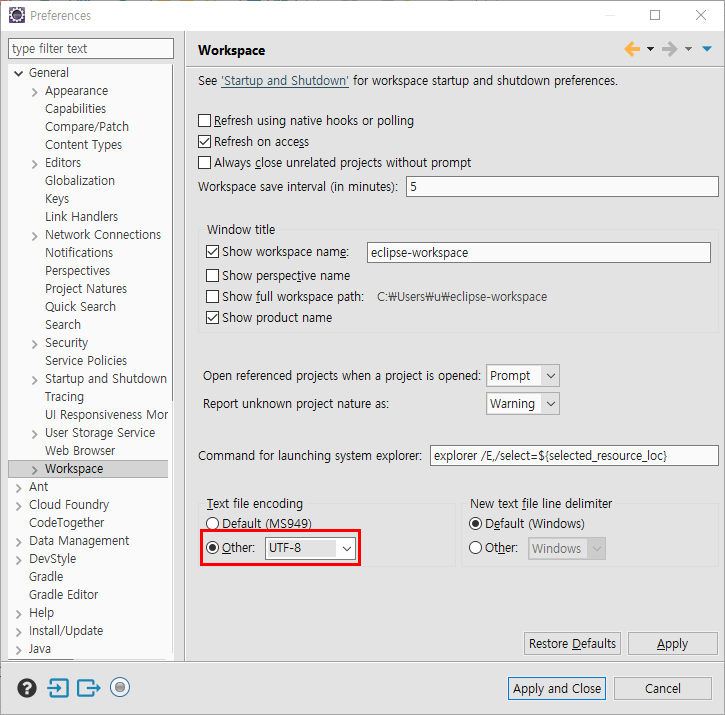Screen dimensions: 725x715
Task: Select Tracing preference page
Action: click(64, 397)
